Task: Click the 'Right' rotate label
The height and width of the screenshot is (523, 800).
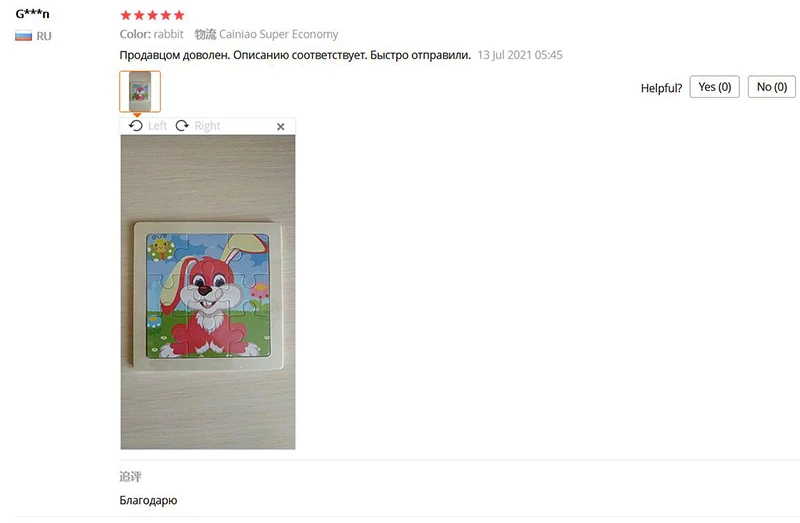Action: click(207, 126)
